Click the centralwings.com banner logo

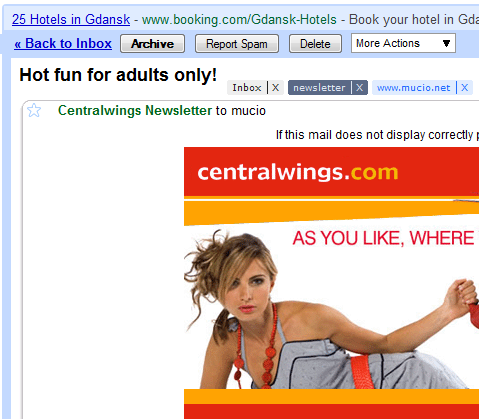298,172
